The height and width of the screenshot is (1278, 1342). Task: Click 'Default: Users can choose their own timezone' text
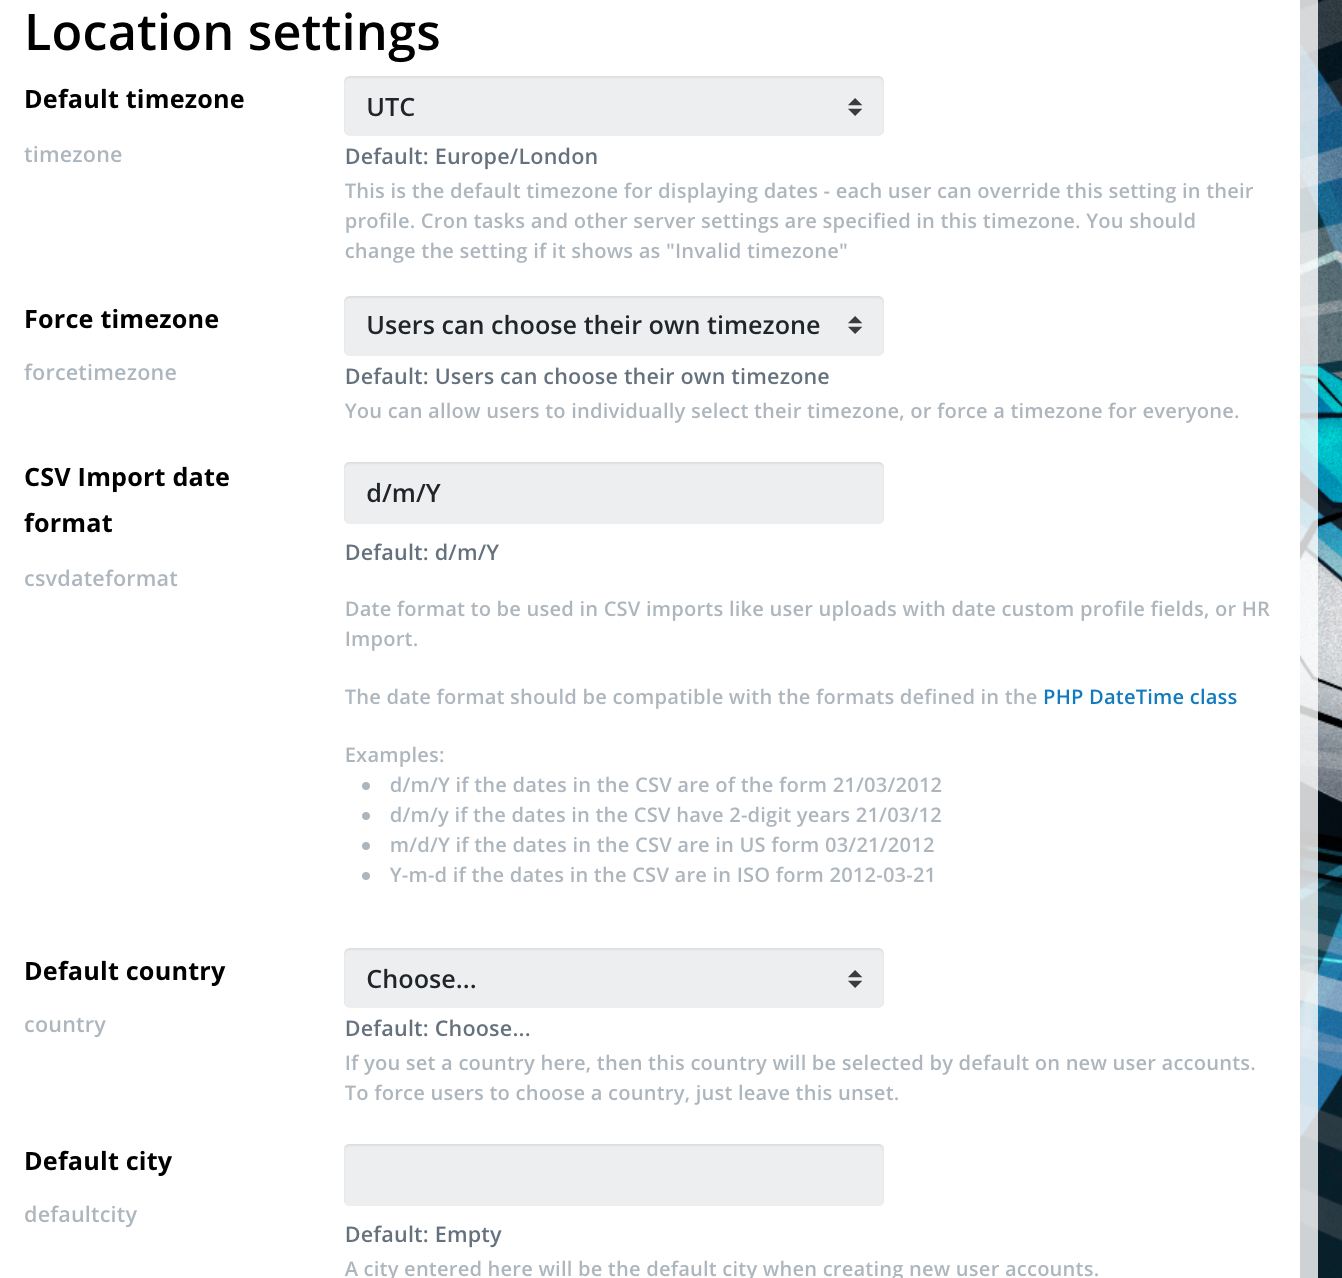[587, 376]
